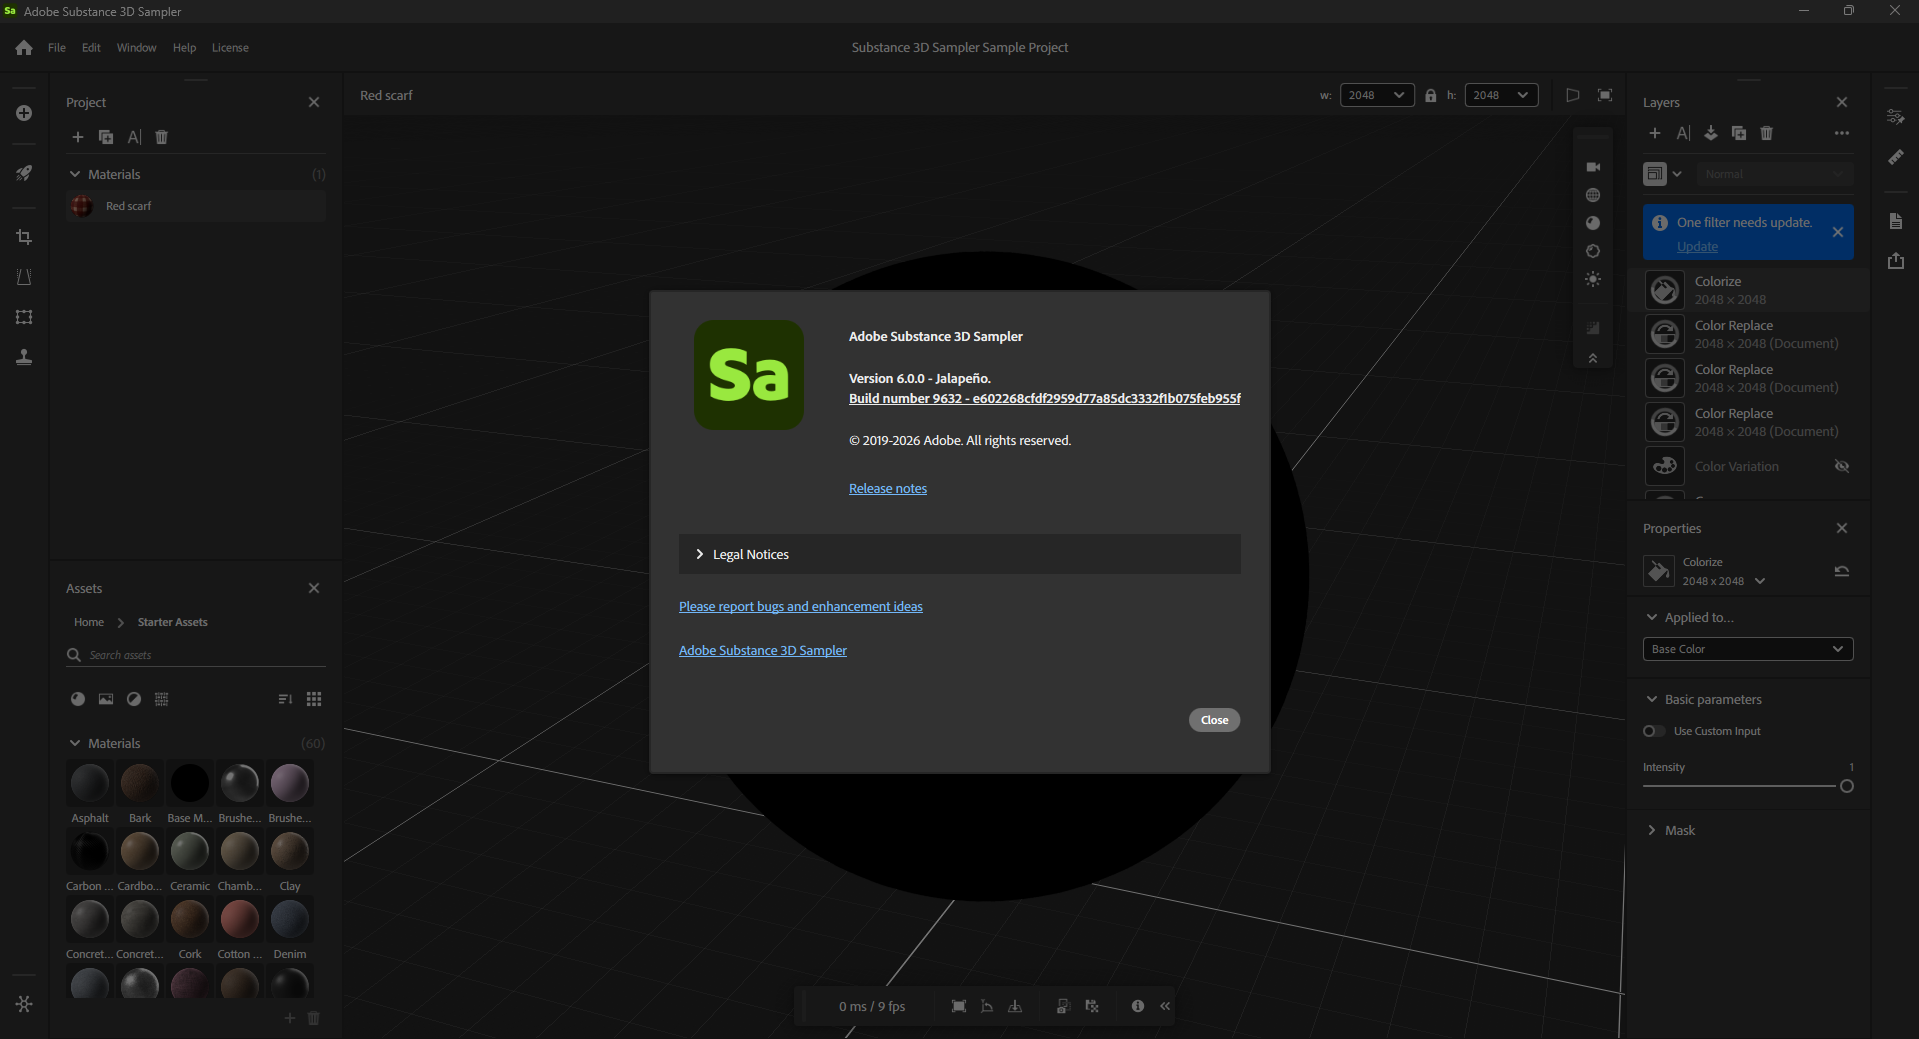
Task: Collapse the Applied to section
Action: [x=1652, y=617]
